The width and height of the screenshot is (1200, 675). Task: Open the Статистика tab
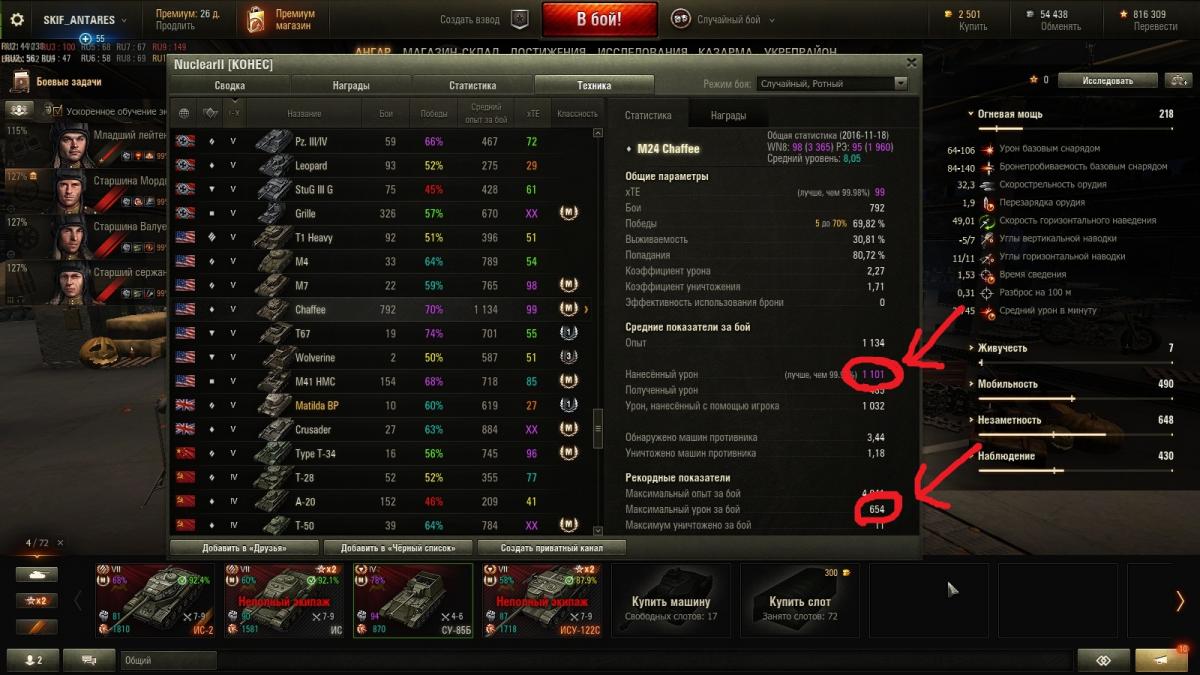(472, 86)
